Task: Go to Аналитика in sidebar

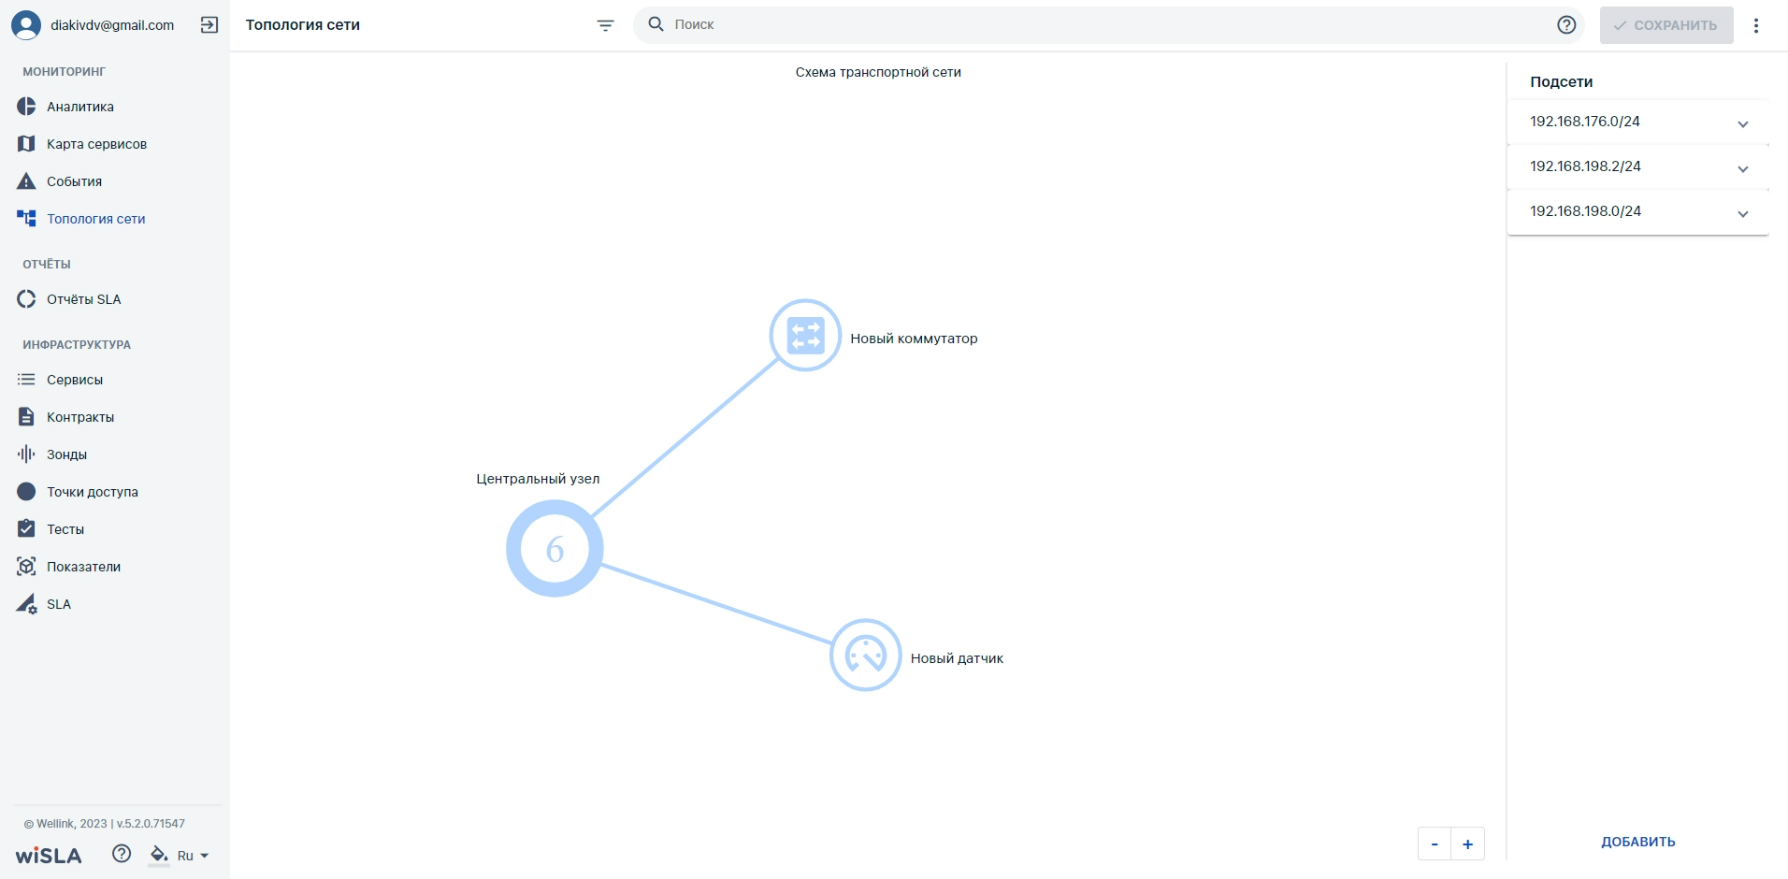Action: coord(80,107)
